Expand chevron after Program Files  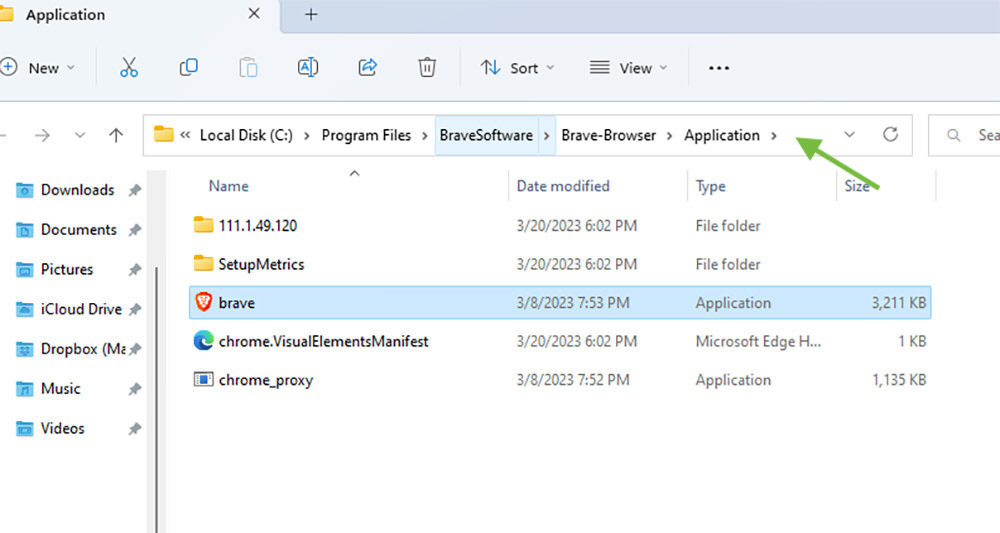pos(424,136)
